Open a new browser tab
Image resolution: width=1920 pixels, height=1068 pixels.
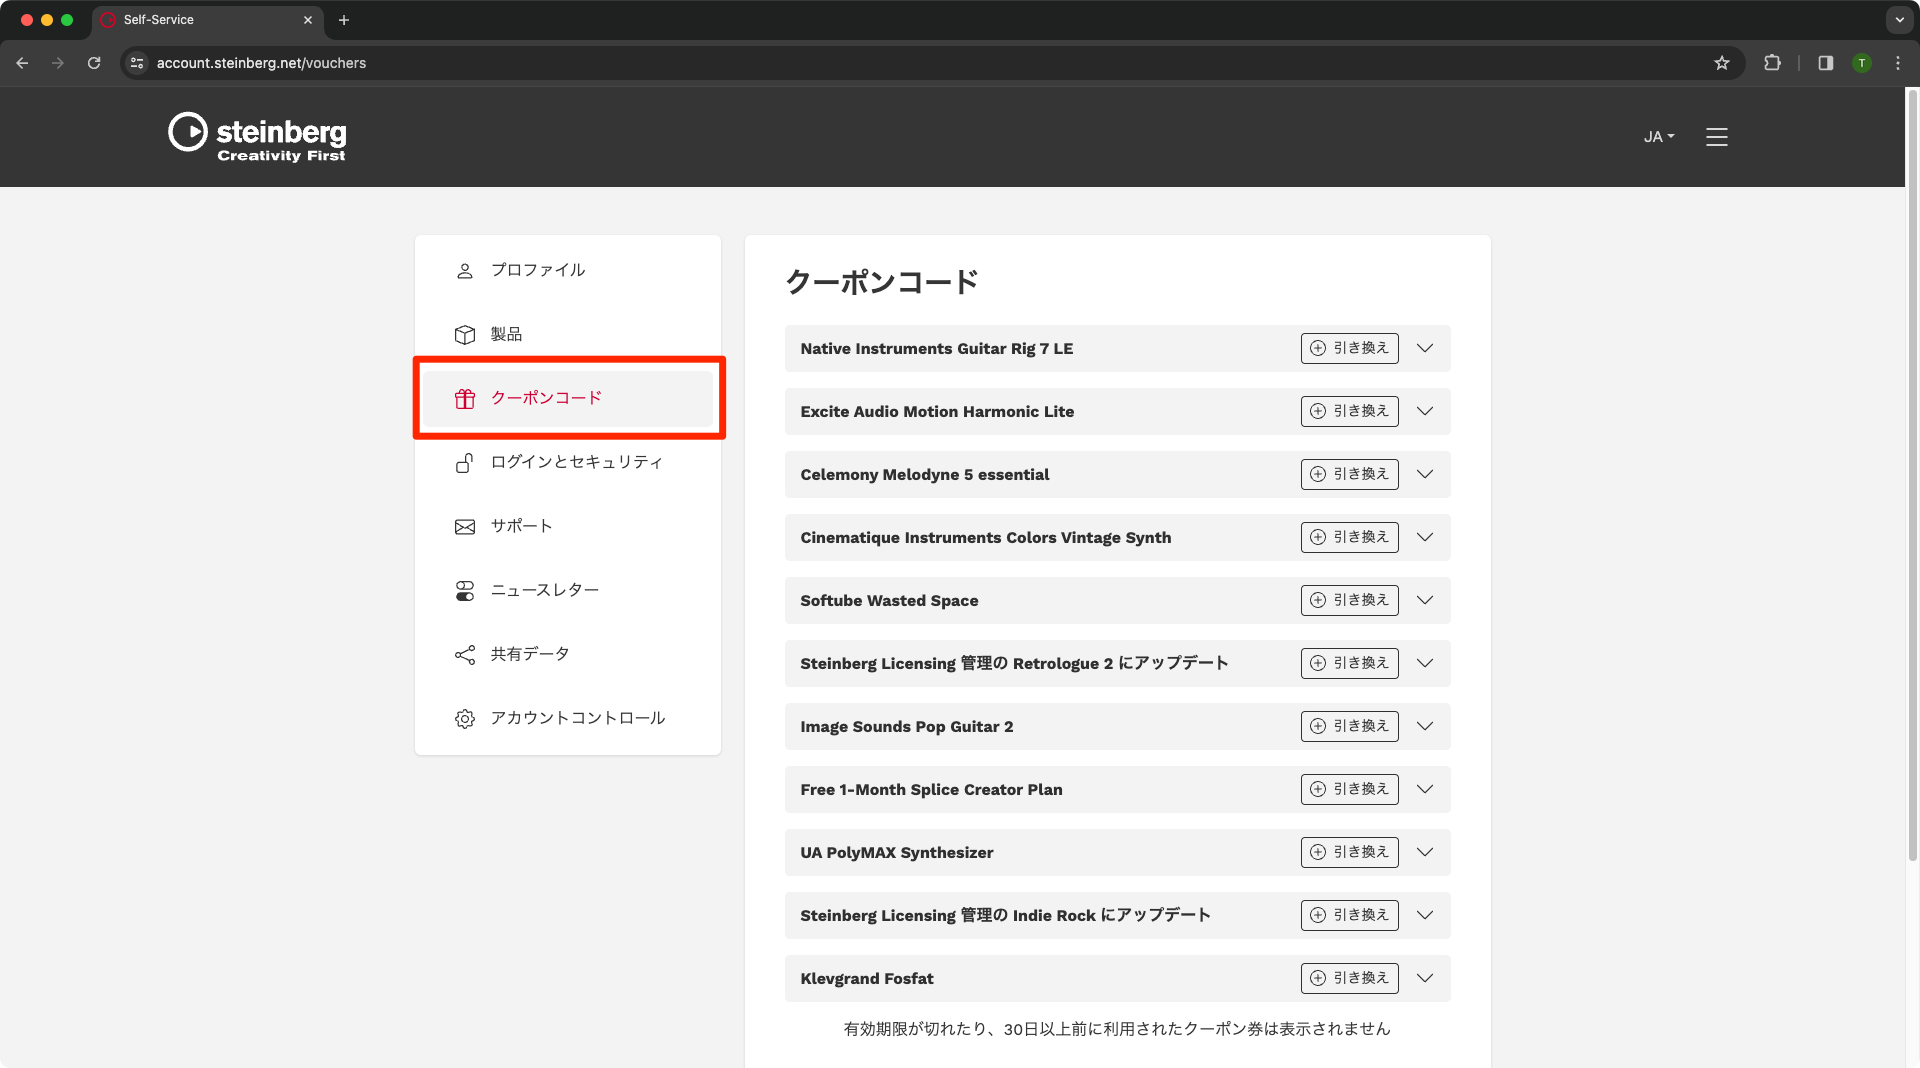tap(343, 20)
